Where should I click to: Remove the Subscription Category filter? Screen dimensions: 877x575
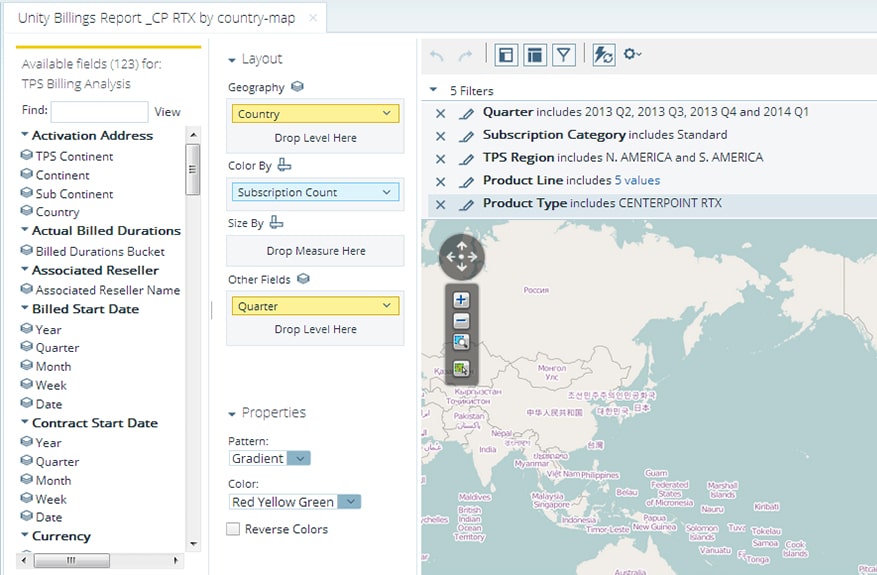[441, 136]
